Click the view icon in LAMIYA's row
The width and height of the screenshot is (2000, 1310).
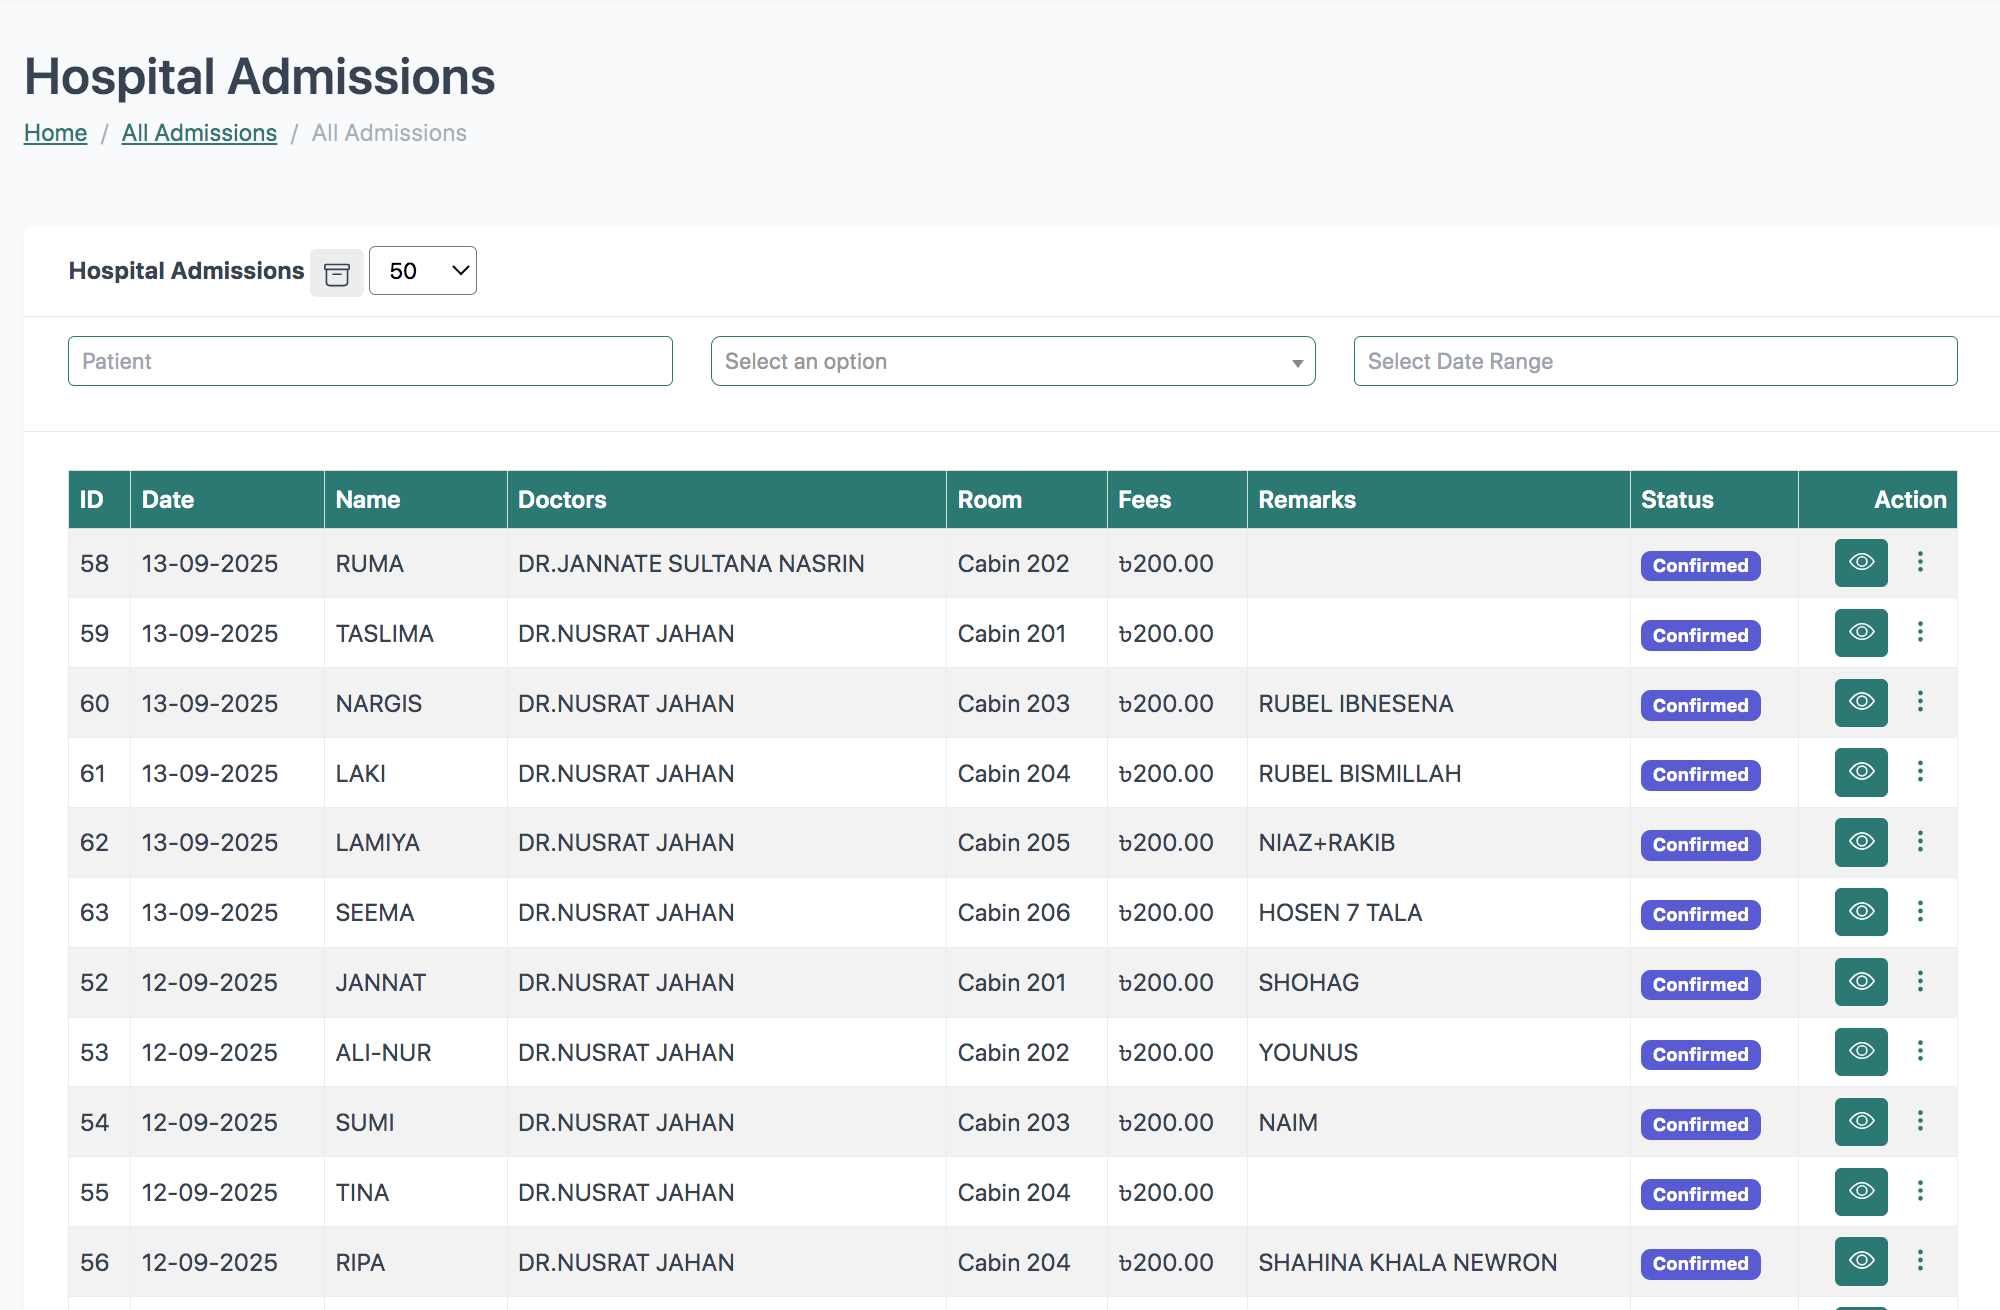(x=1860, y=842)
